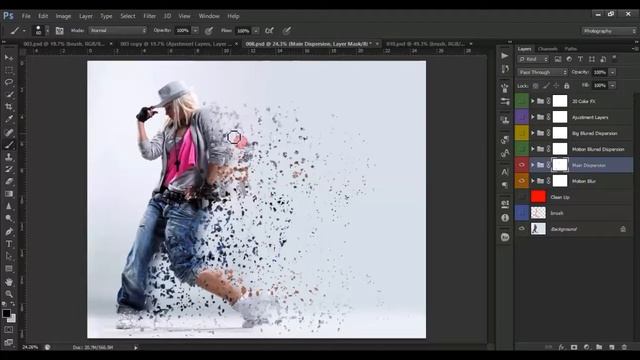Screen dimensions: 640x360
Task: Open the Window menu
Action: click(x=209, y=16)
